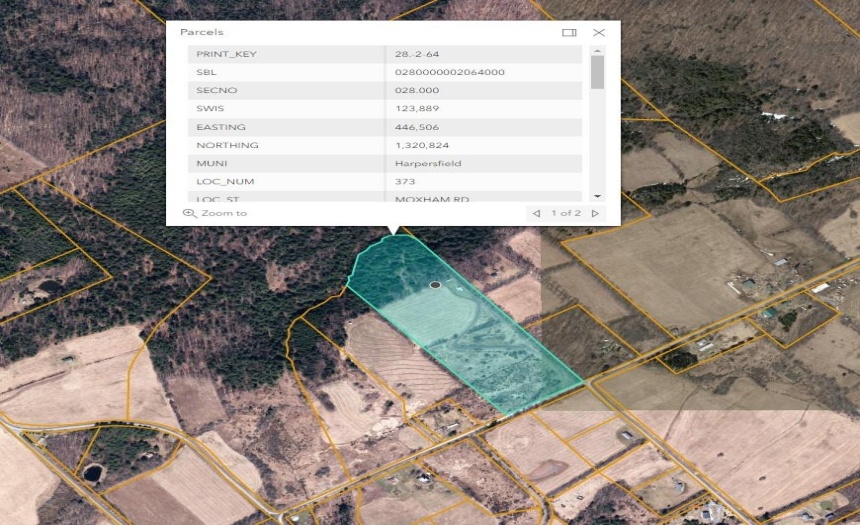This screenshot has height=525, width=860.
Task: Click the Zoom to magnifier icon
Action: [189, 213]
